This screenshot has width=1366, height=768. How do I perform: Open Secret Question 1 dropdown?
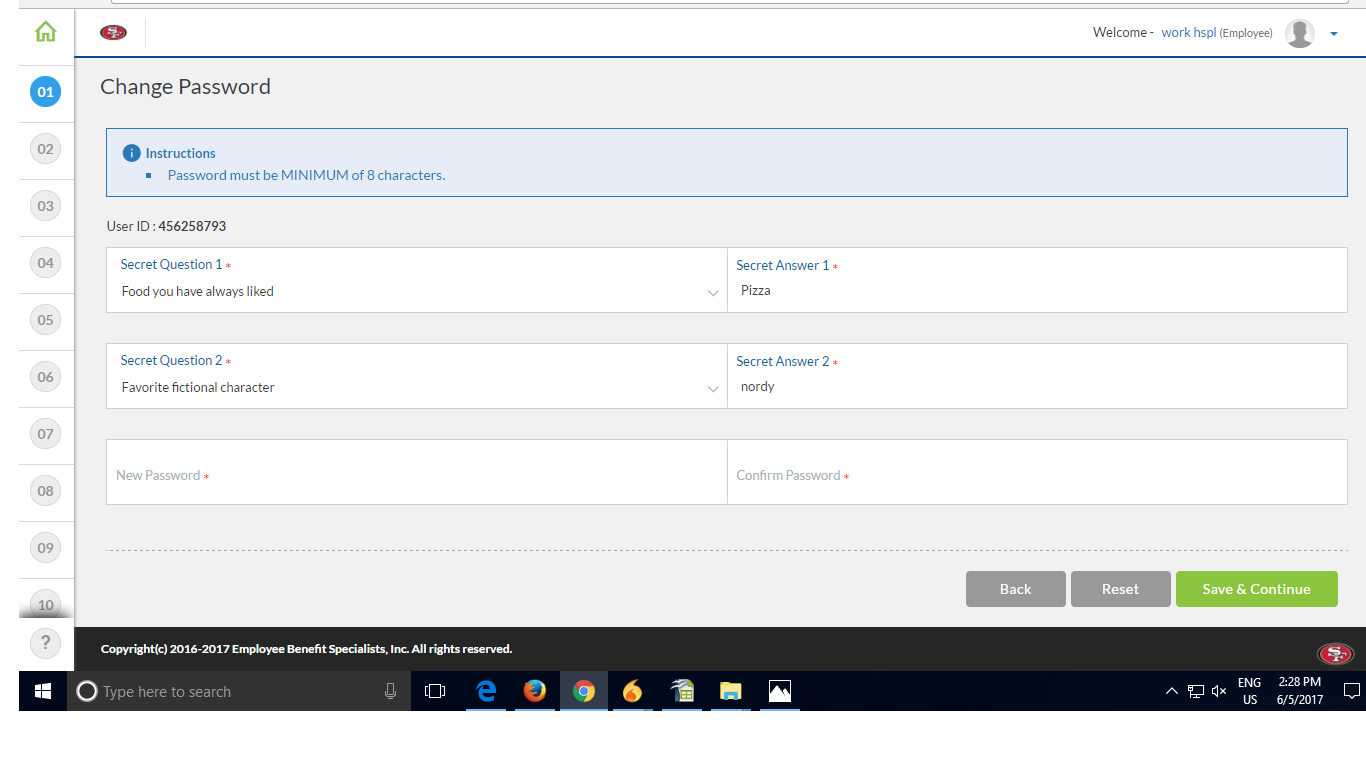[416, 280]
